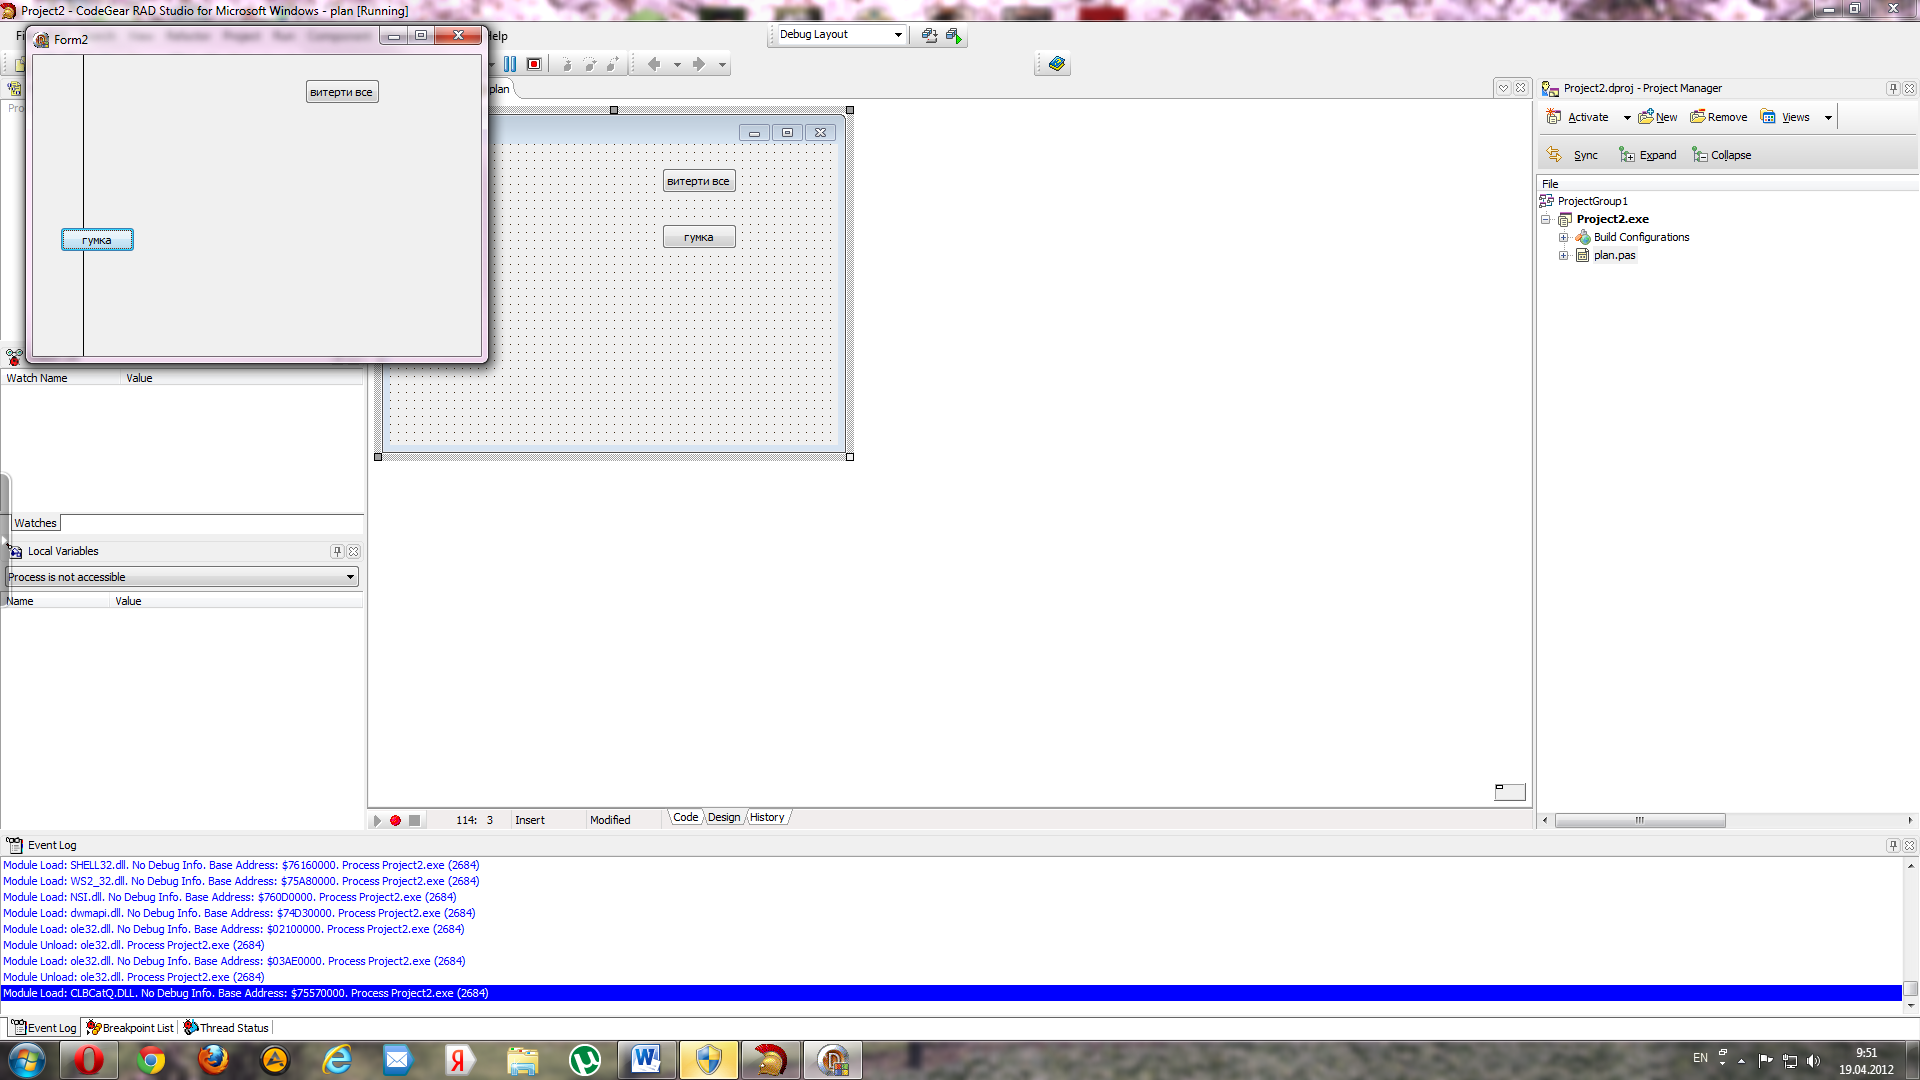This screenshot has width=1920, height=1080.
Task: Switch to the Watches tab
Action: click(35, 523)
